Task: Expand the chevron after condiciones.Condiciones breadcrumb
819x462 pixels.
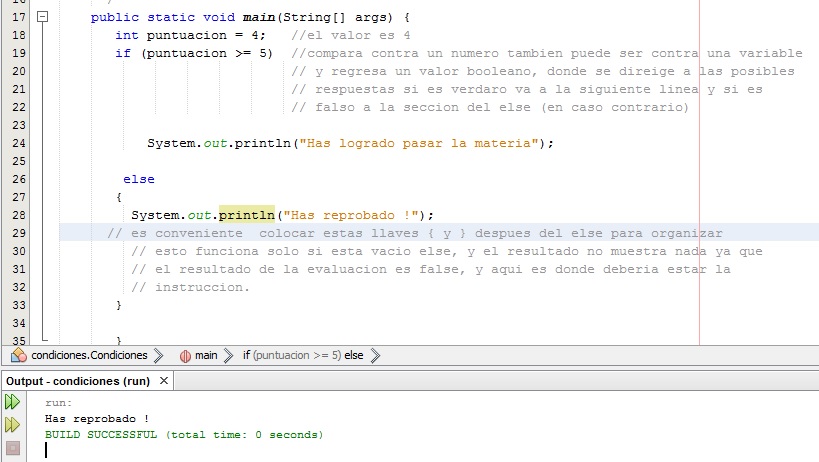Action: tap(160, 356)
